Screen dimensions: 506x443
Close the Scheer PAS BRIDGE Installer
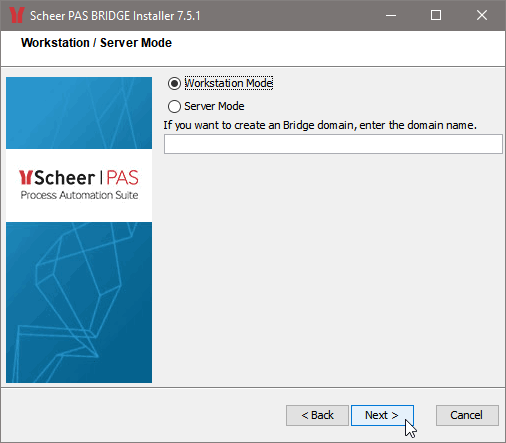pyautogui.click(x=482, y=15)
